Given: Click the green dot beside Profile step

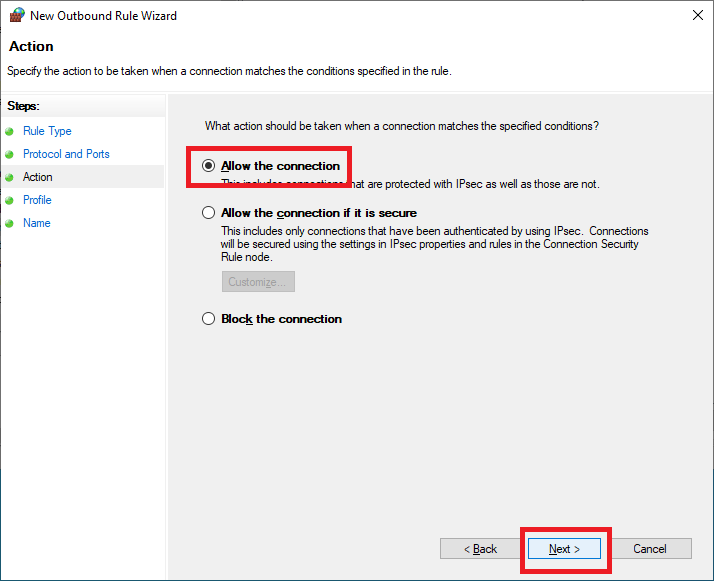Looking at the screenshot, I should point(10,200).
